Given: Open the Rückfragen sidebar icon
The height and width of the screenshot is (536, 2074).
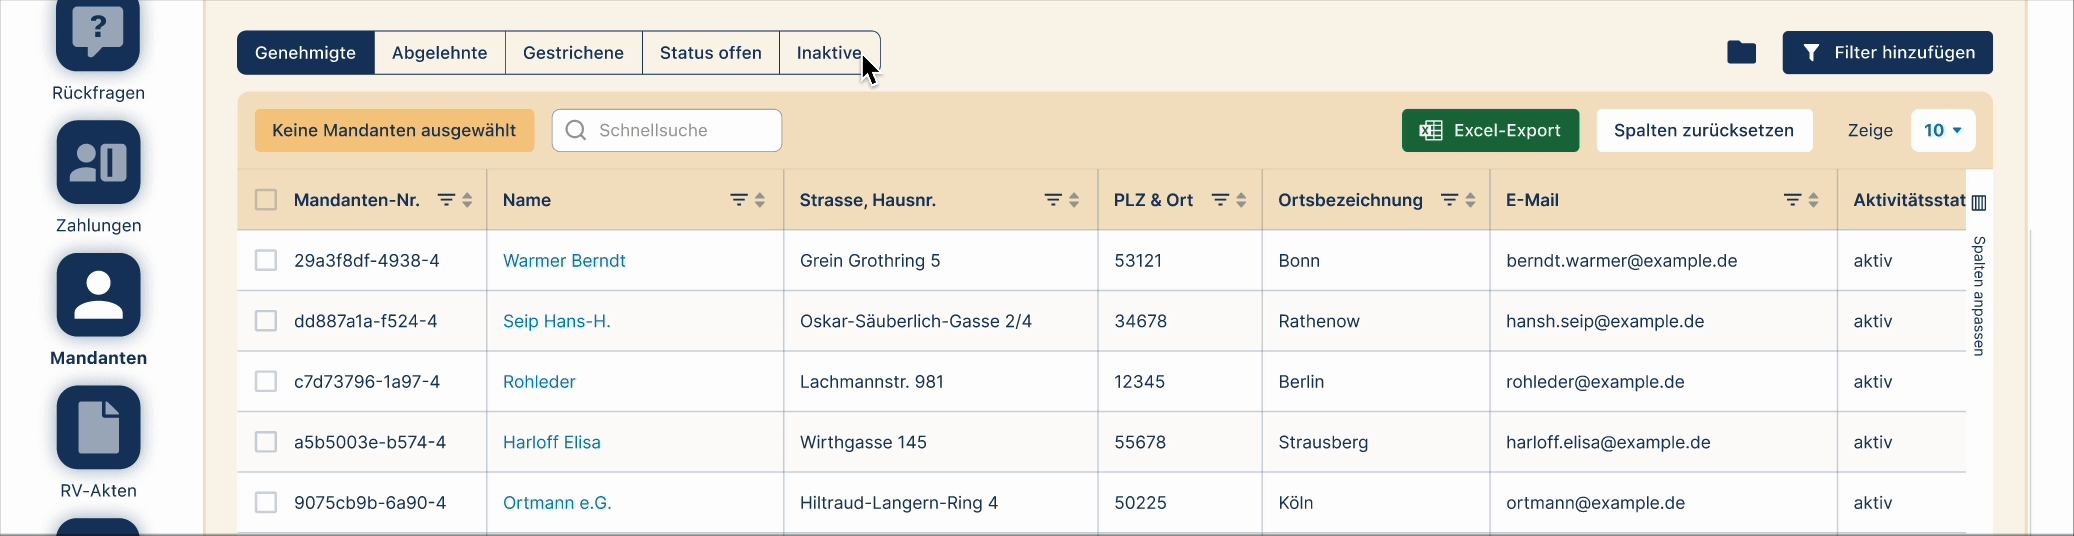Looking at the screenshot, I should pos(98,35).
